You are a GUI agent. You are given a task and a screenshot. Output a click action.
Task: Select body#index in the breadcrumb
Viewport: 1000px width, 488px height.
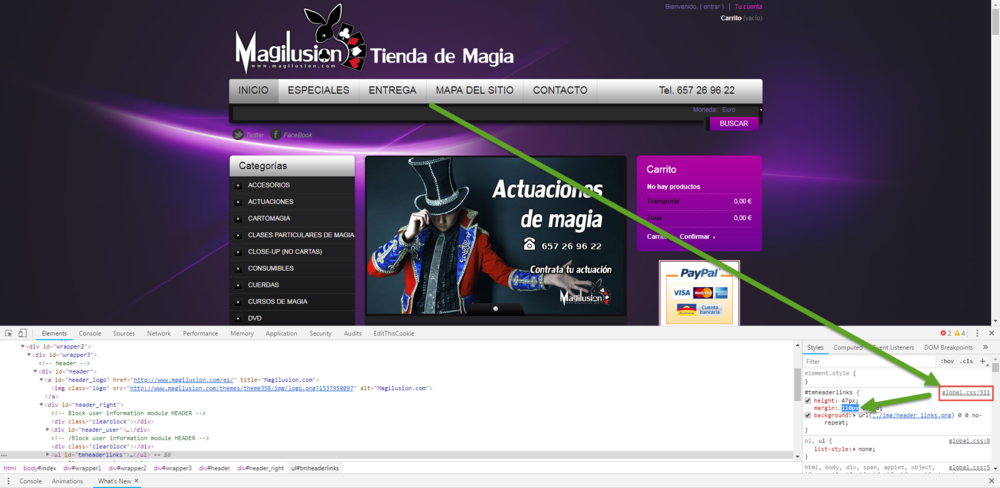[x=40, y=468]
